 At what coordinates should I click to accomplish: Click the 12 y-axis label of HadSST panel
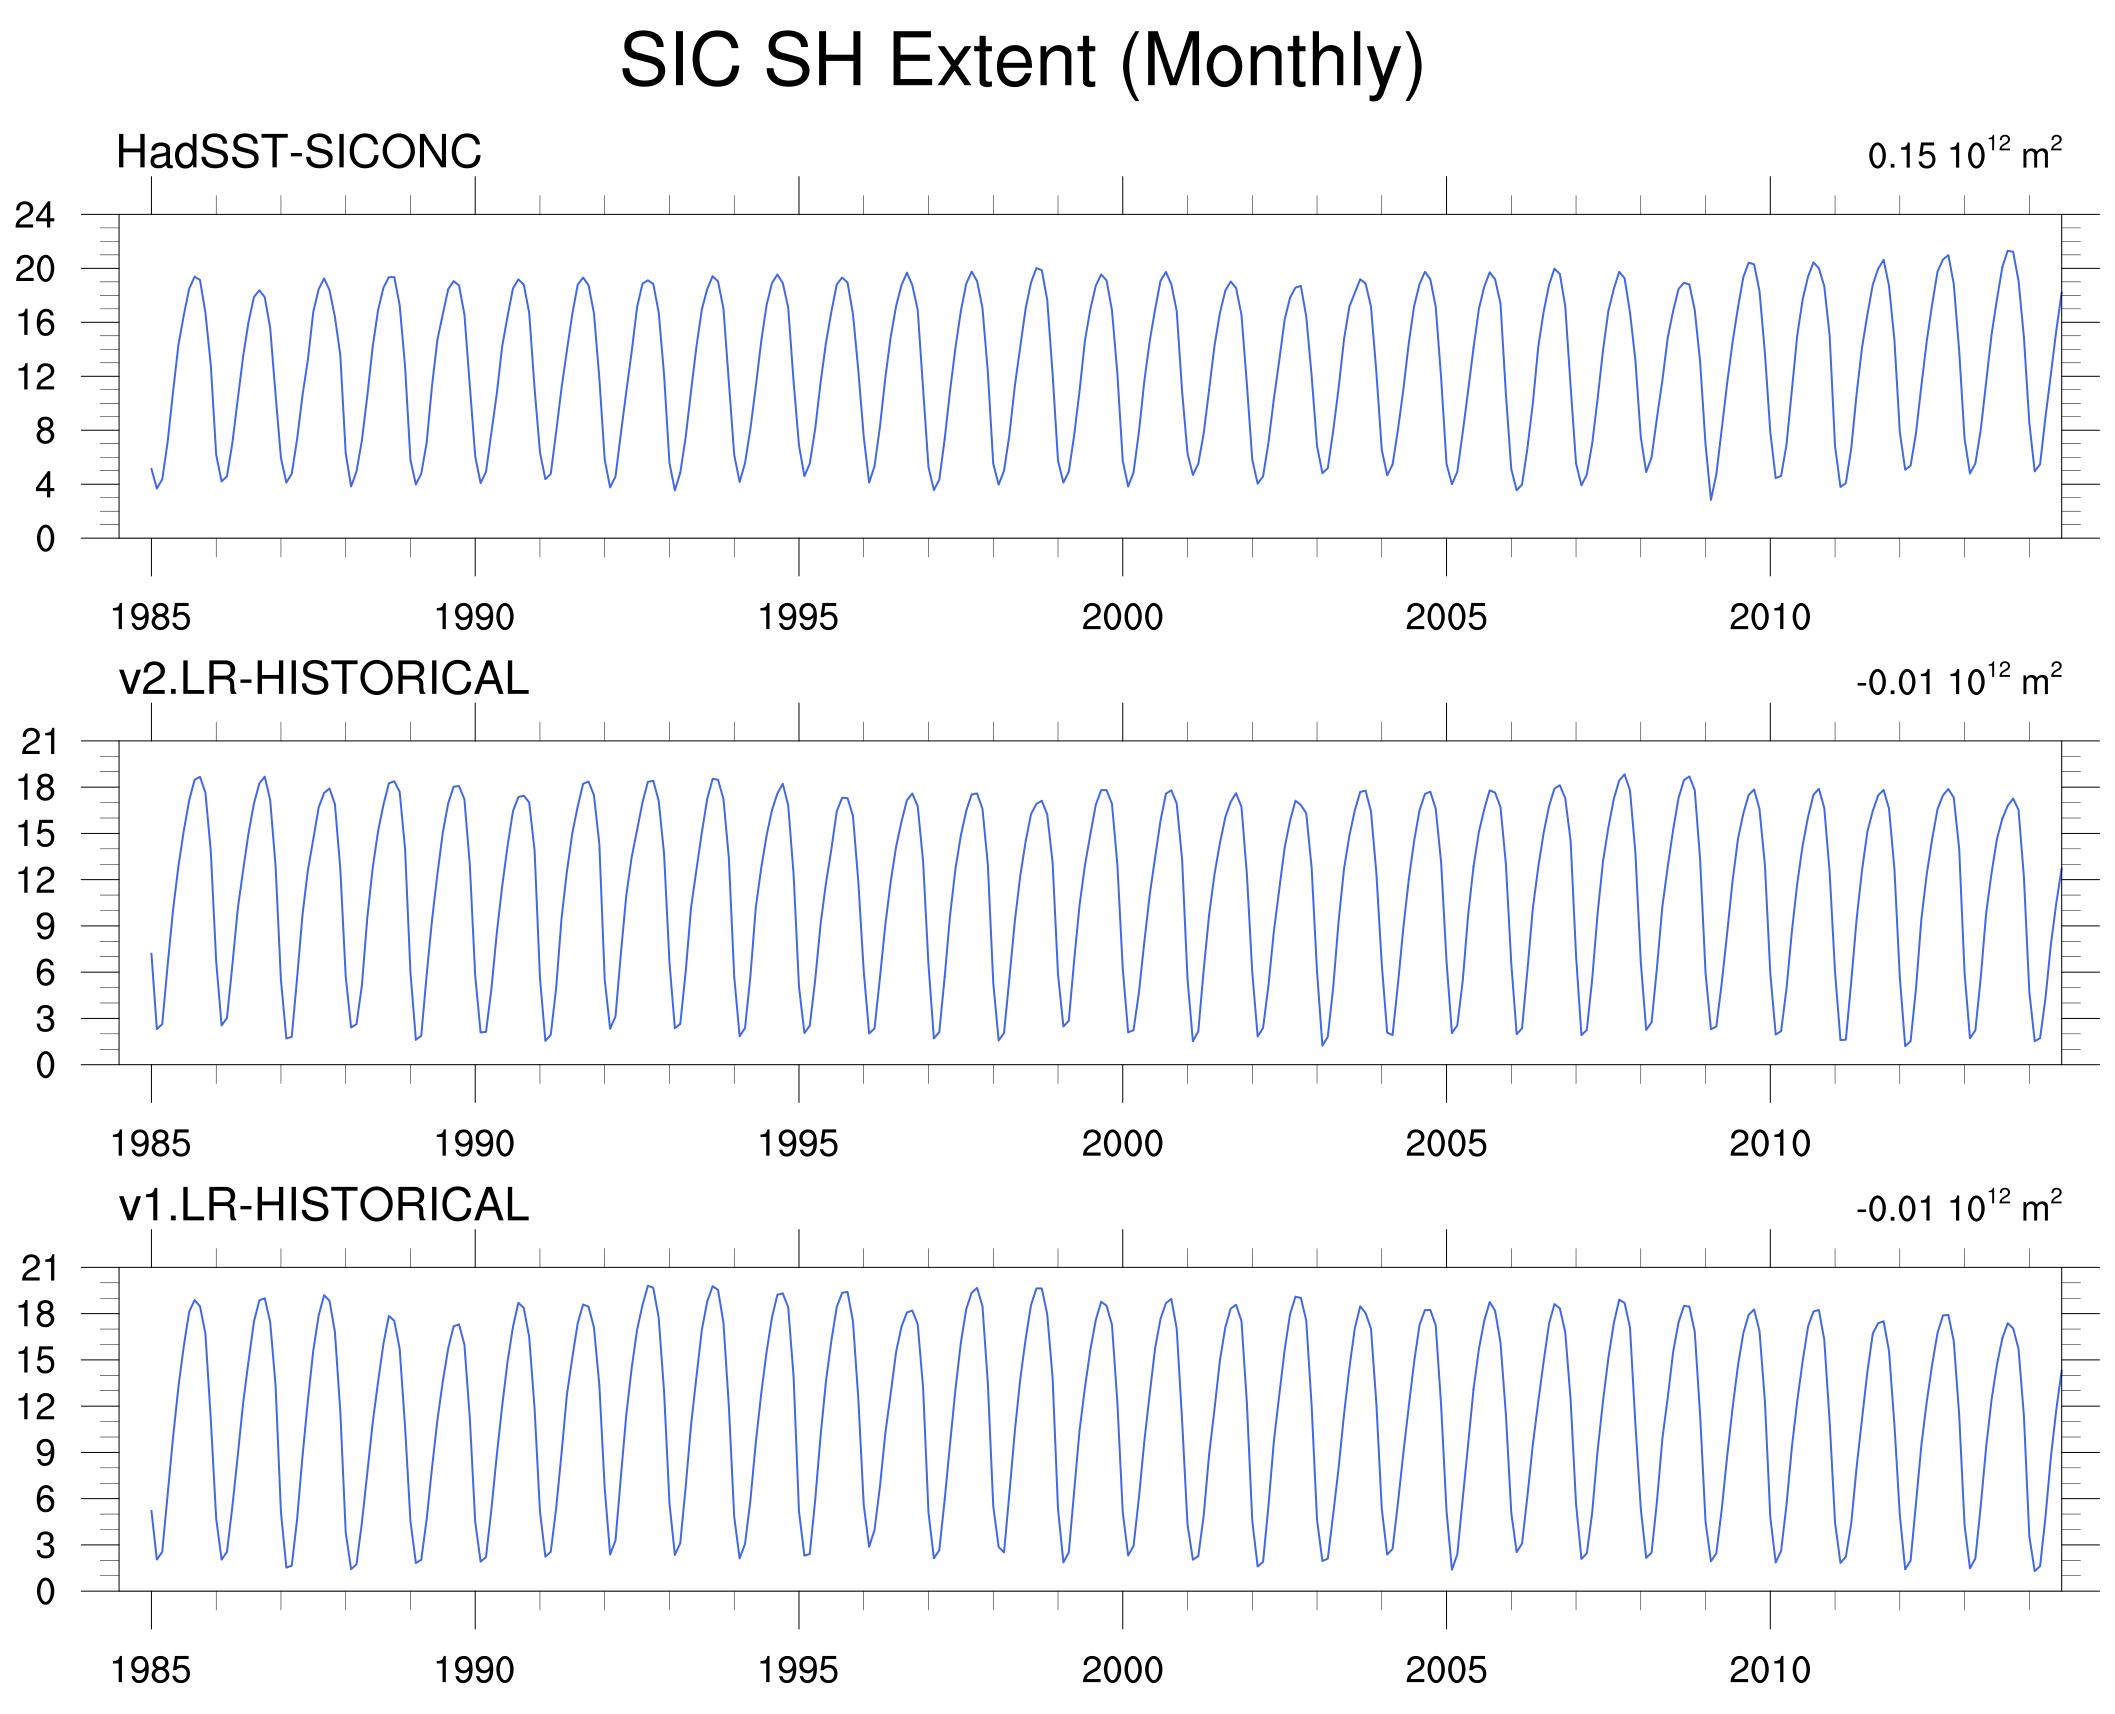[x=35, y=377]
